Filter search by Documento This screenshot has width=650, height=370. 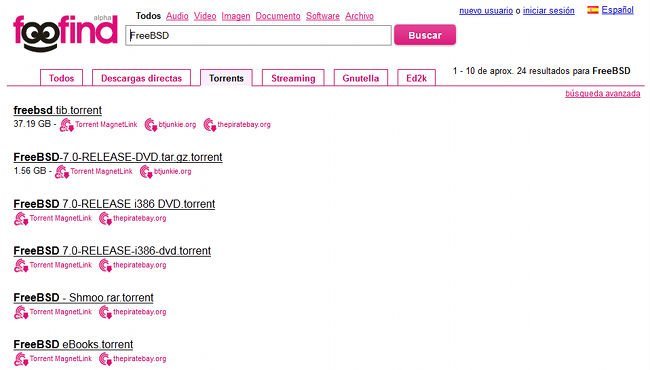(278, 16)
